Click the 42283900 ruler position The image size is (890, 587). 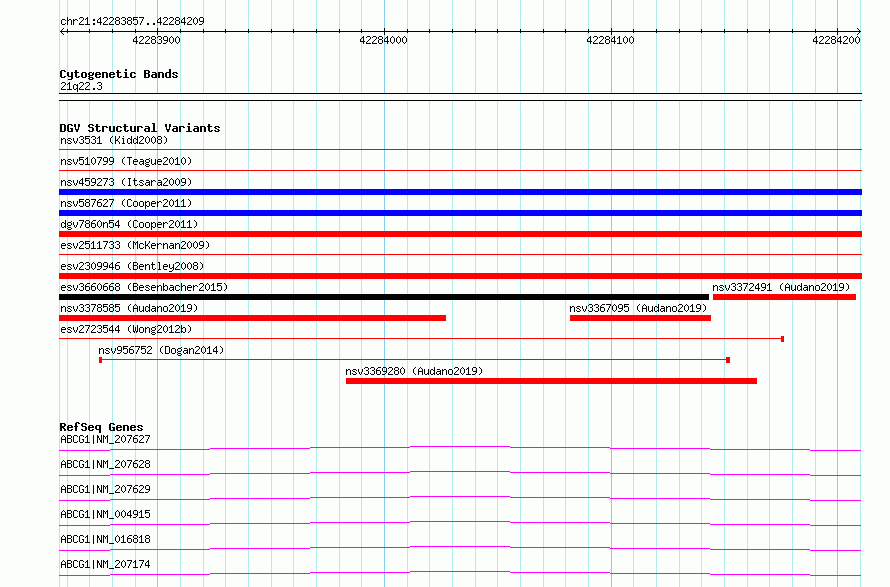157,40
